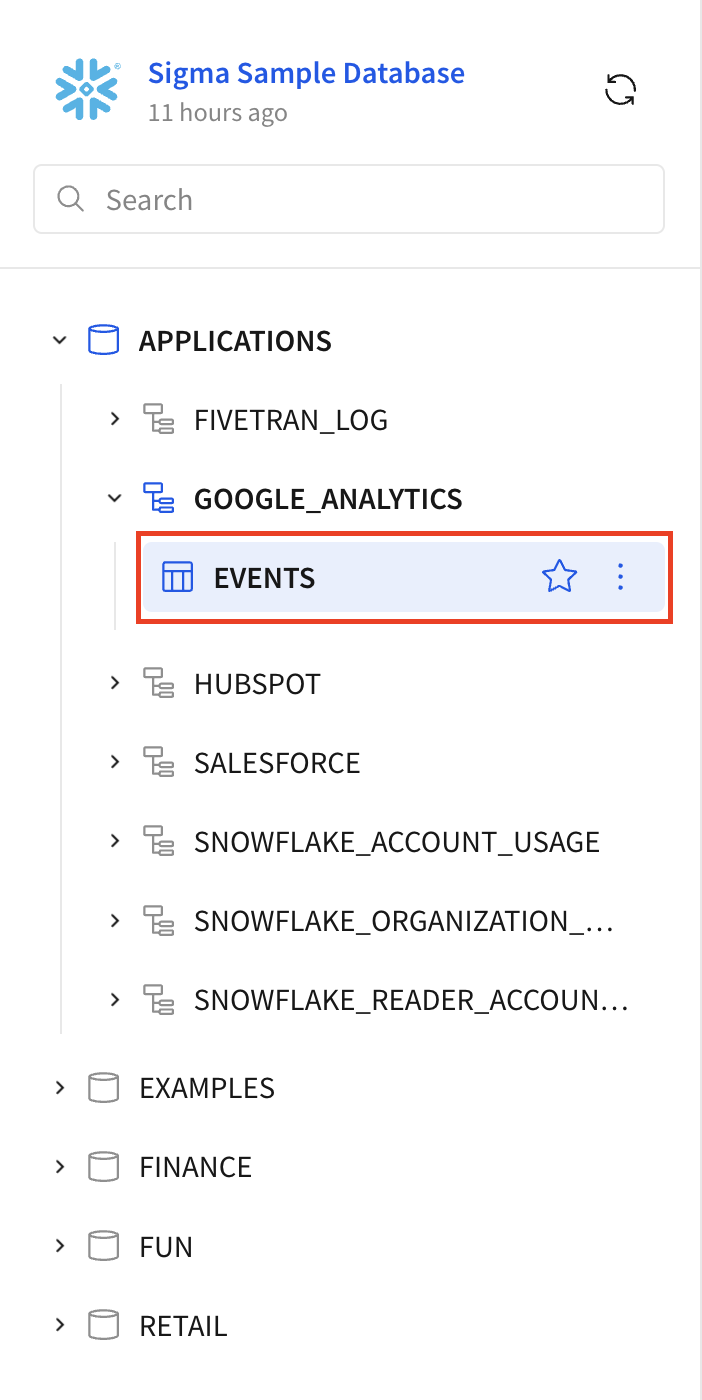Select the EXAMPLES label

click(207, 1088)
